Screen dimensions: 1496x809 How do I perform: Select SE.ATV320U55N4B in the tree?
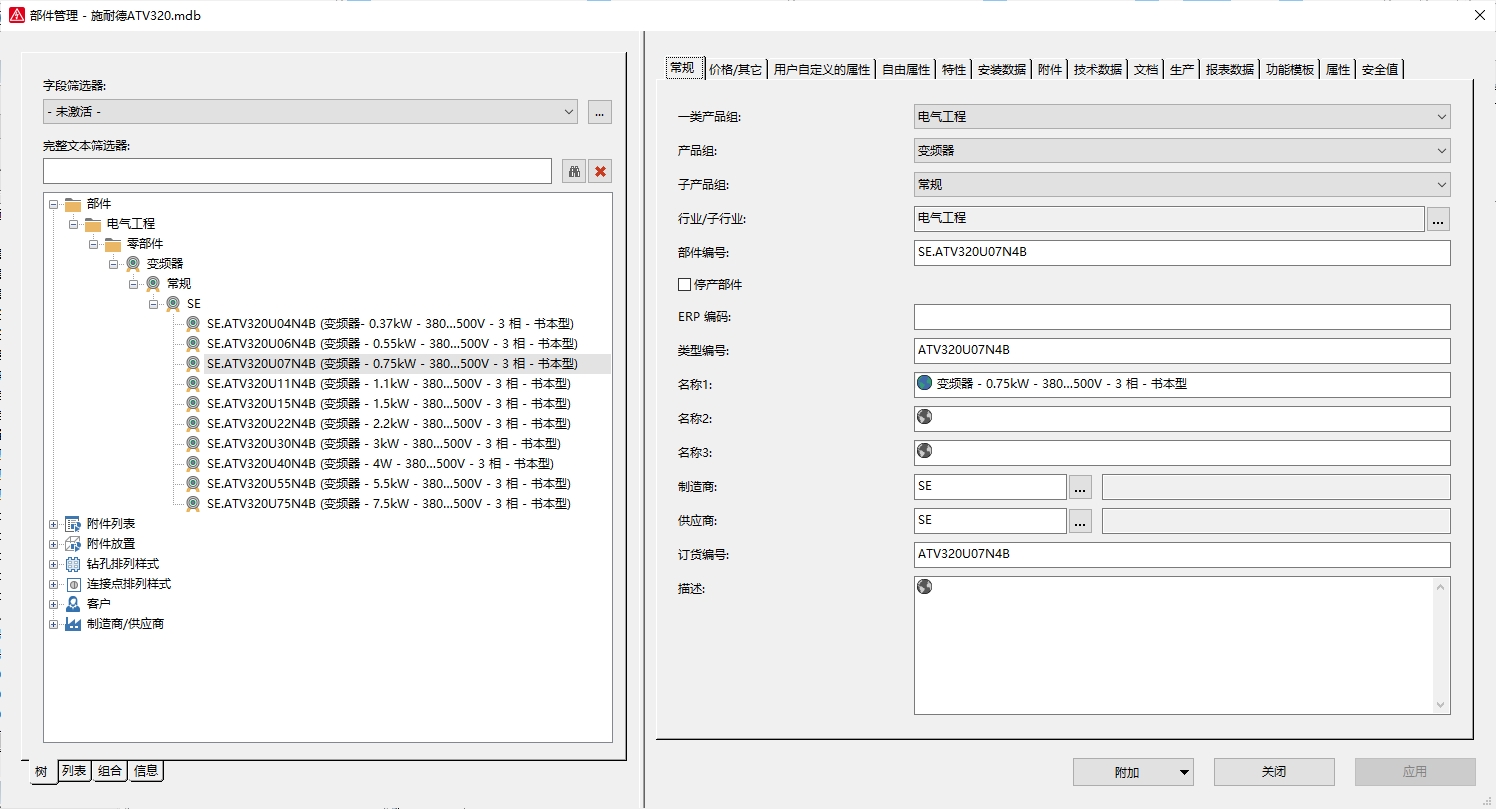[389, 484]
